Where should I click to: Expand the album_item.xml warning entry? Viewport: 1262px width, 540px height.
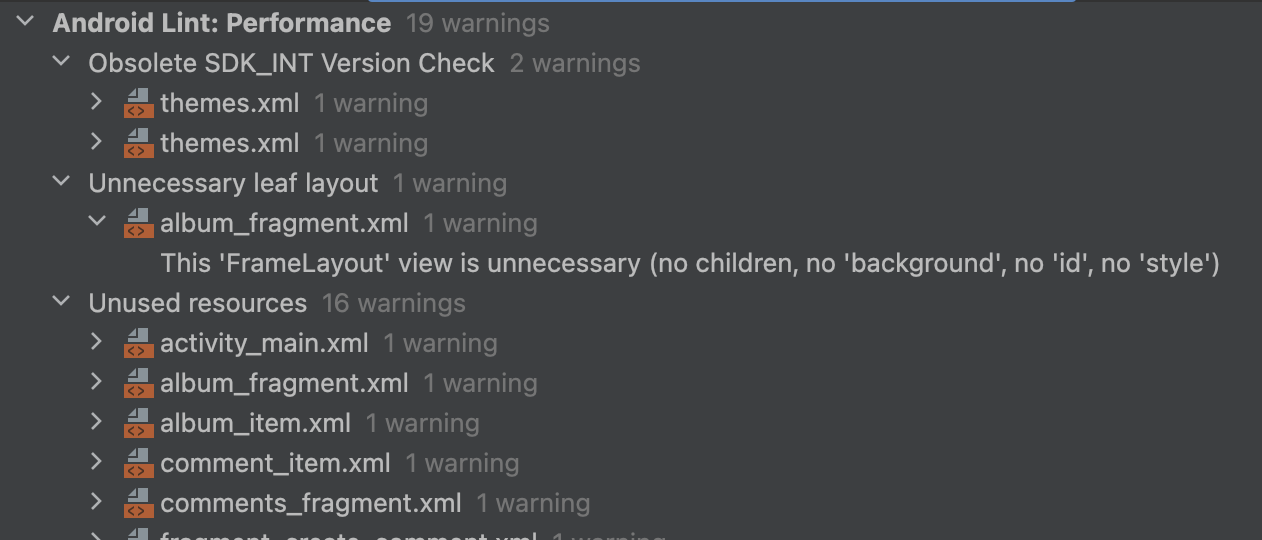96,422
